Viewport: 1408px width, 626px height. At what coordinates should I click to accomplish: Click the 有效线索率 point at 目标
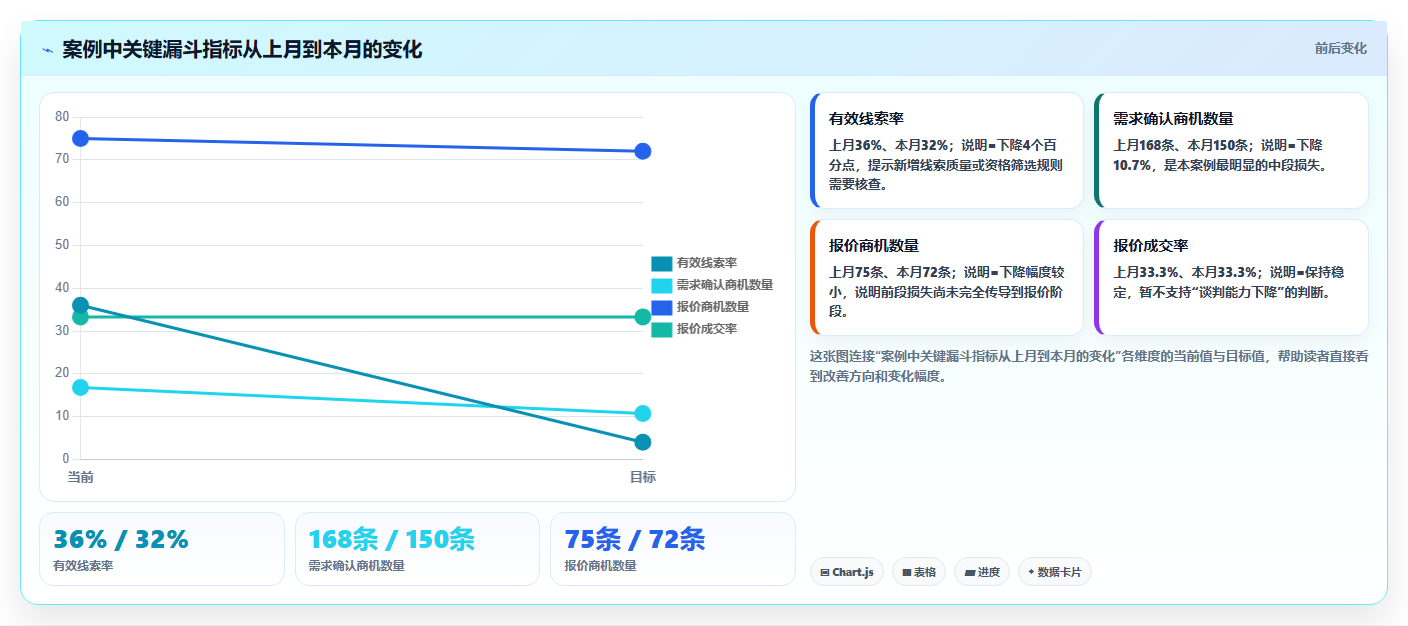[x=643, y=442]
